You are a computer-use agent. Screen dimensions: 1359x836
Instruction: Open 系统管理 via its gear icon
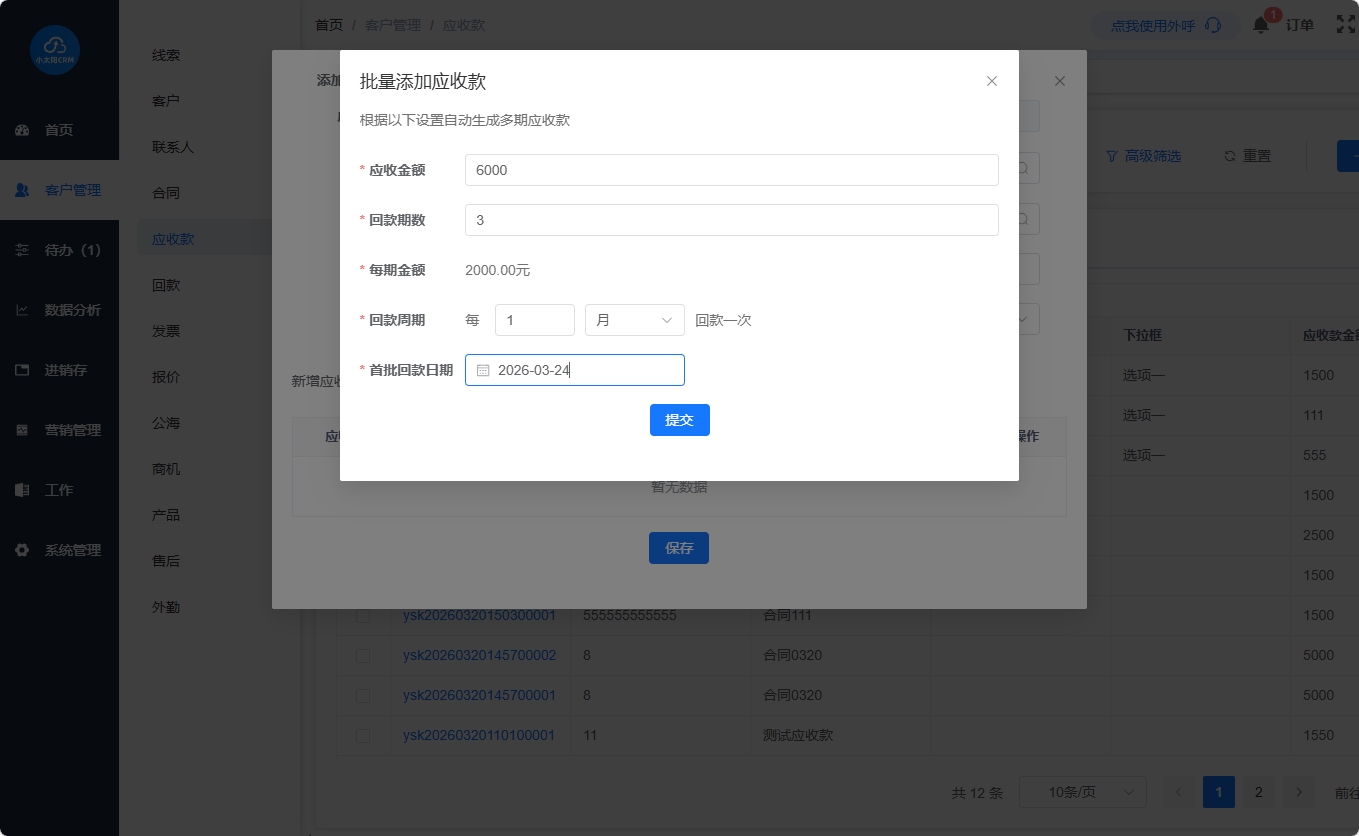(22, 550)
